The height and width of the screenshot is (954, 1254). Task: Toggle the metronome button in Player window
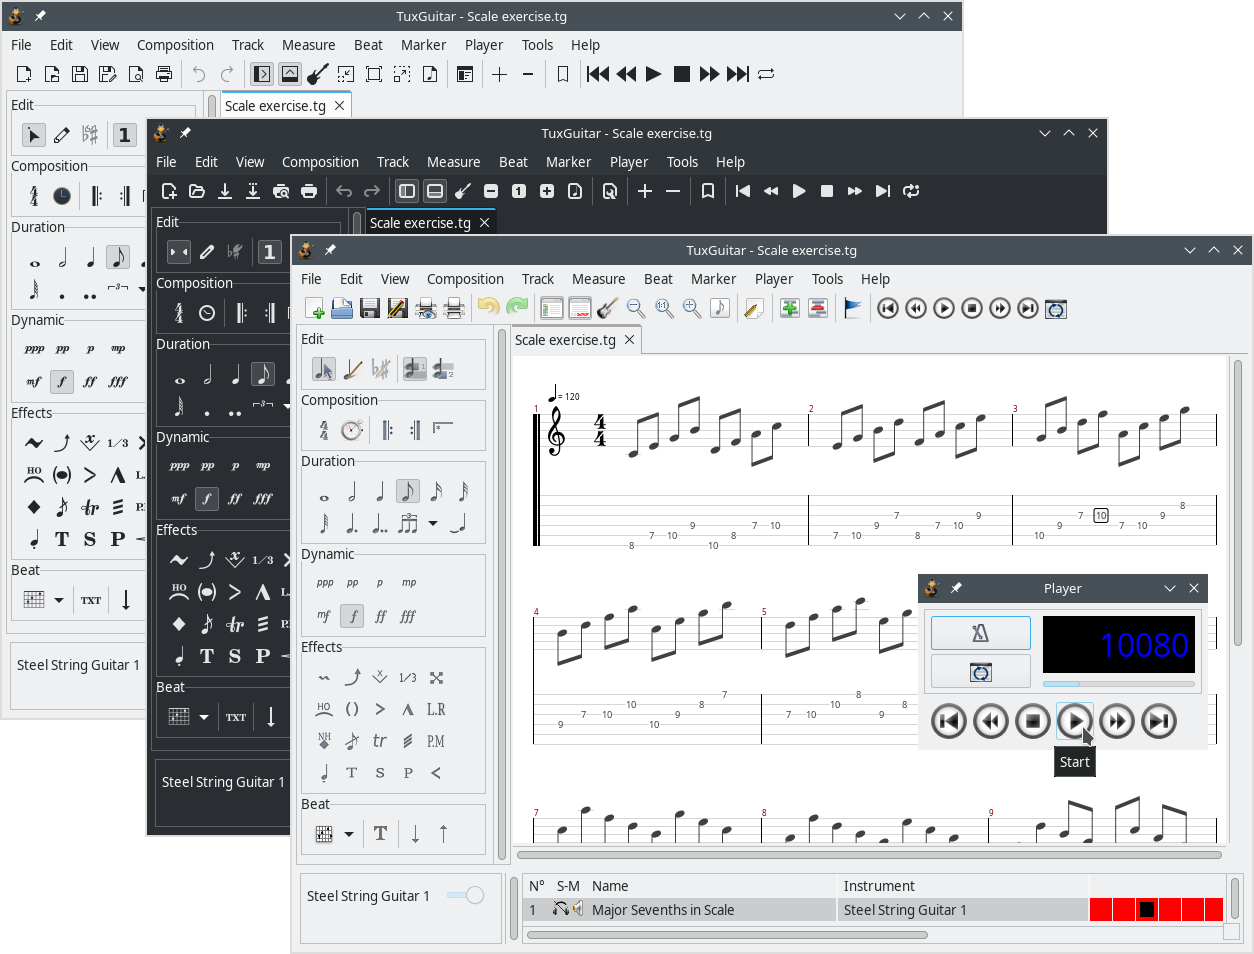pos(980,632)
